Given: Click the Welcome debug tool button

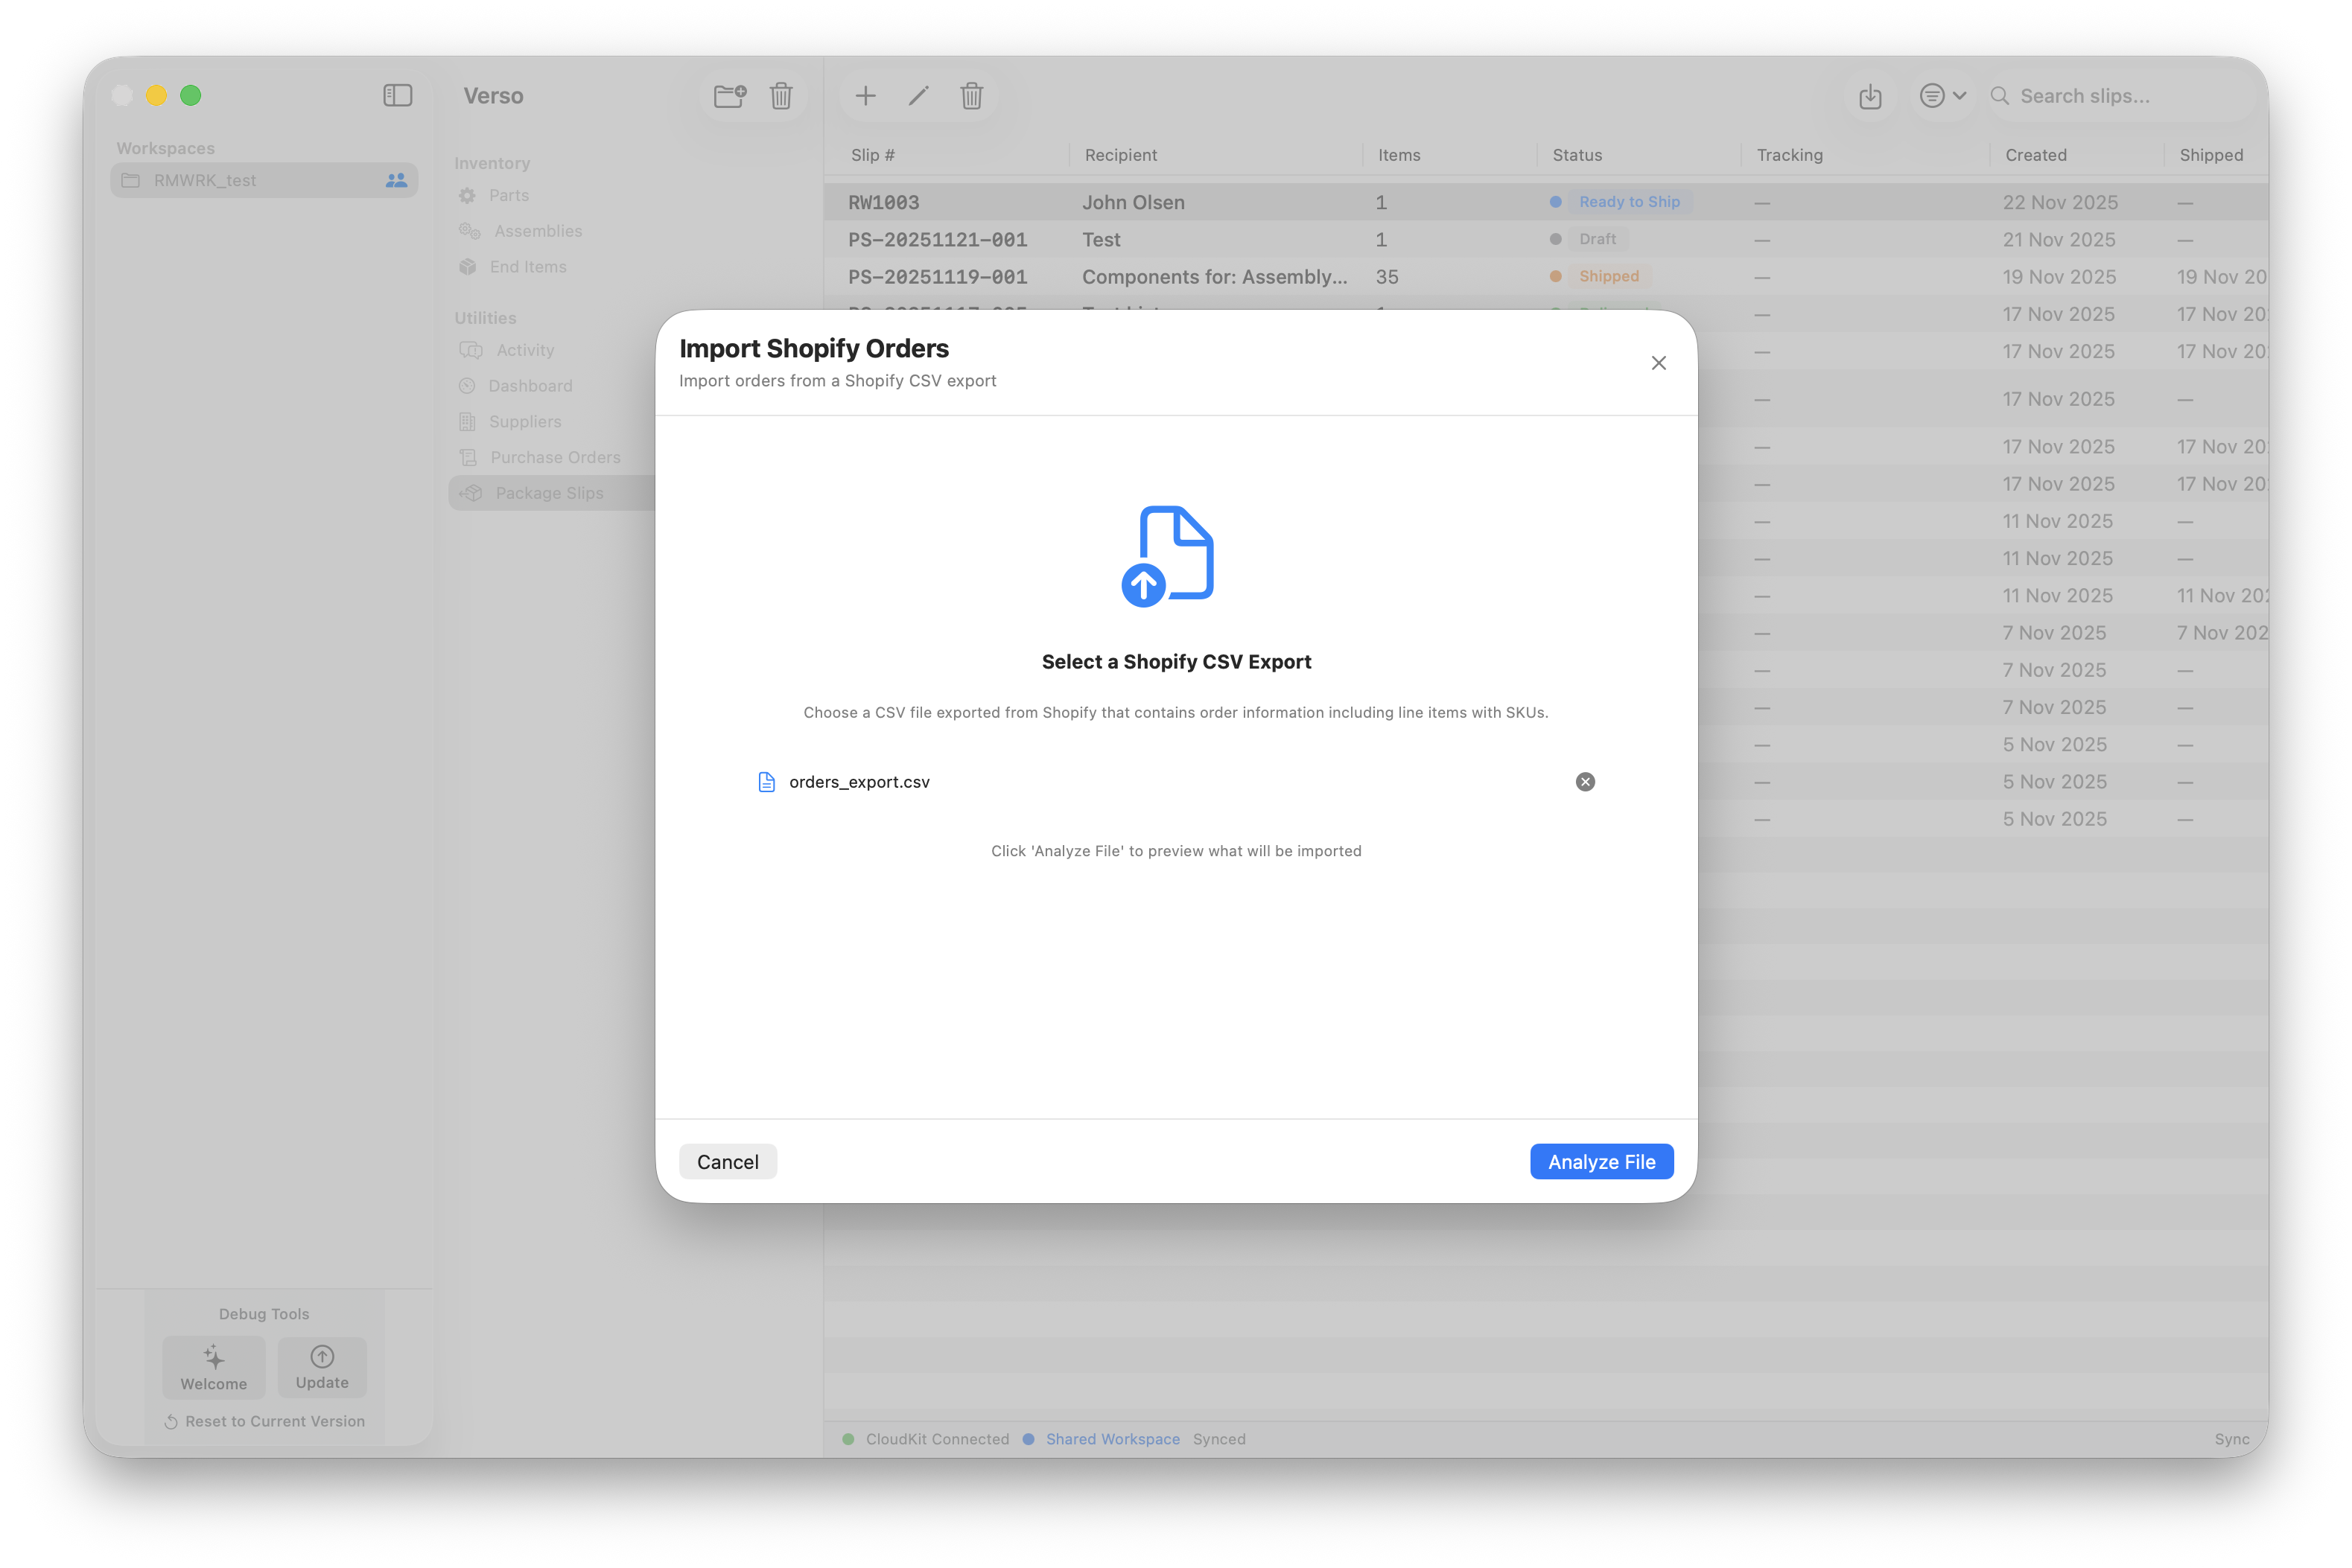Looking at the screenshot, I should click(214, 1367).
